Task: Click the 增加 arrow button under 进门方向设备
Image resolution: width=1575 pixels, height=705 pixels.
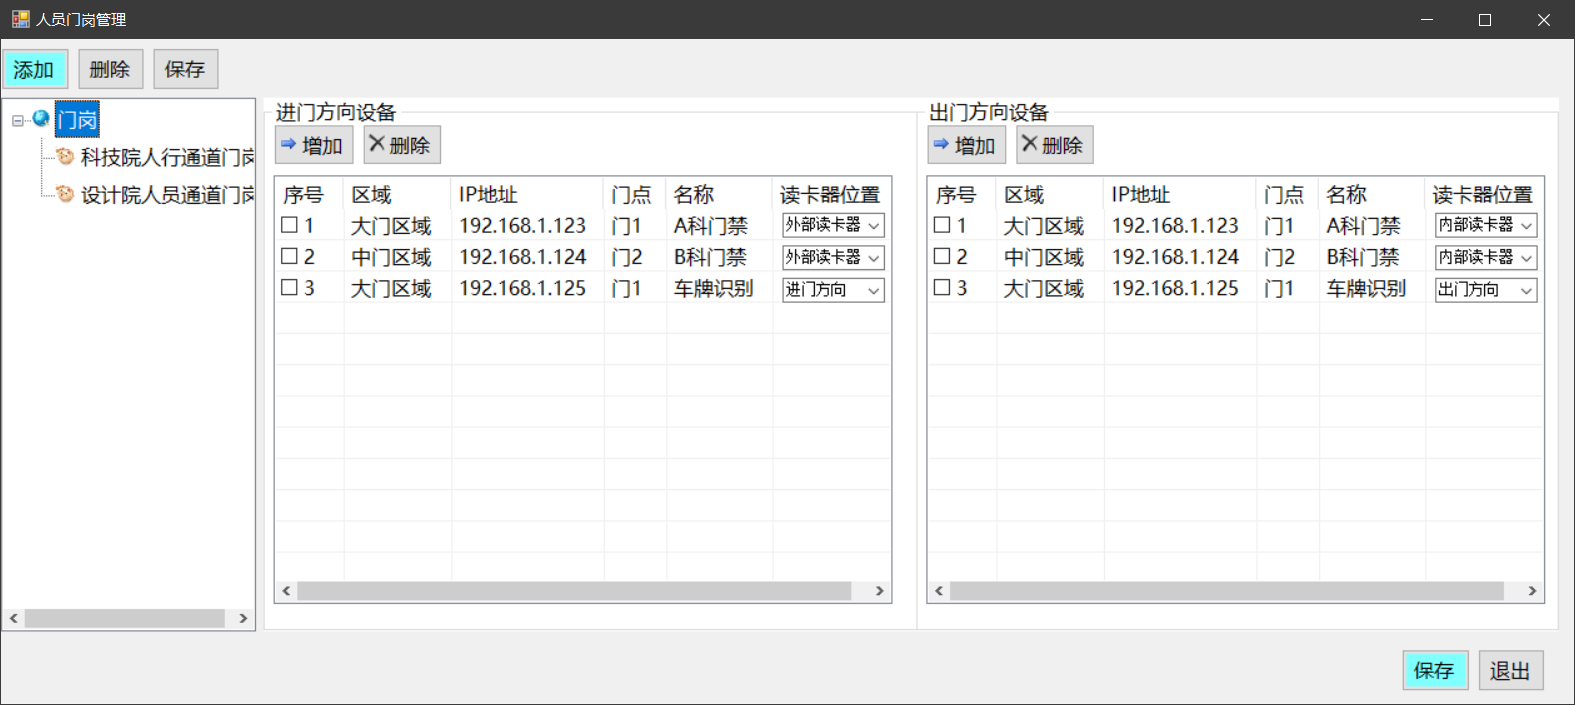Action: [x=313, y=145]
